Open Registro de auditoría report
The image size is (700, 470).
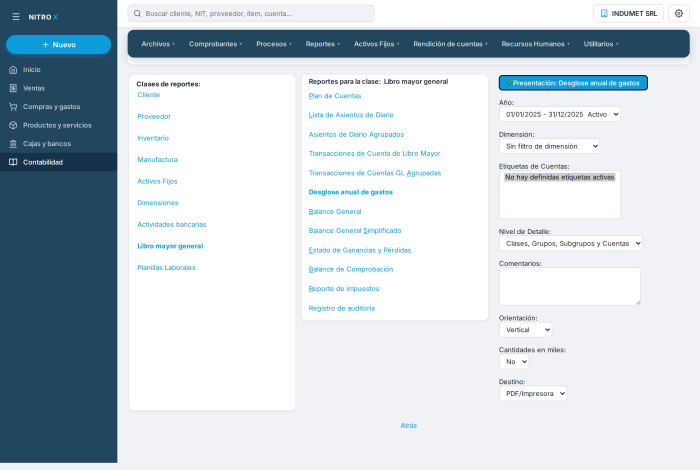[x=342, y=308]
